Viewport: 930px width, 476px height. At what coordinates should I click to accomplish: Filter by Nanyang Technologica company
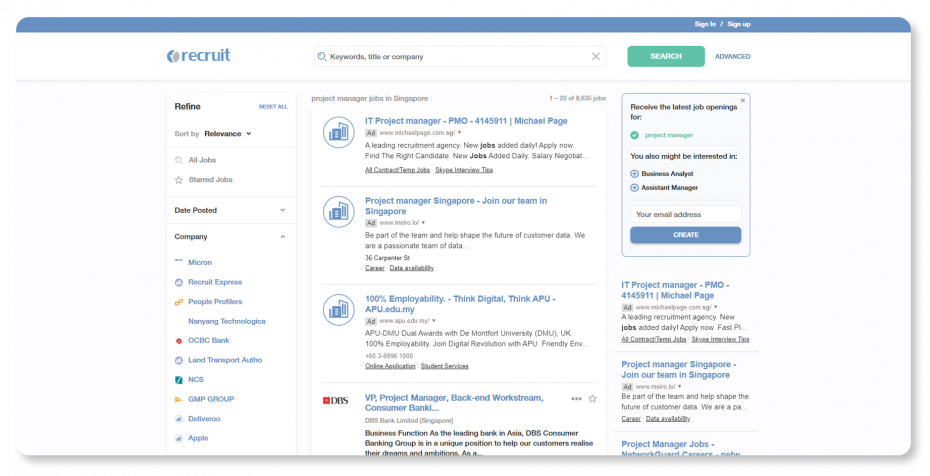pos(227,321)
